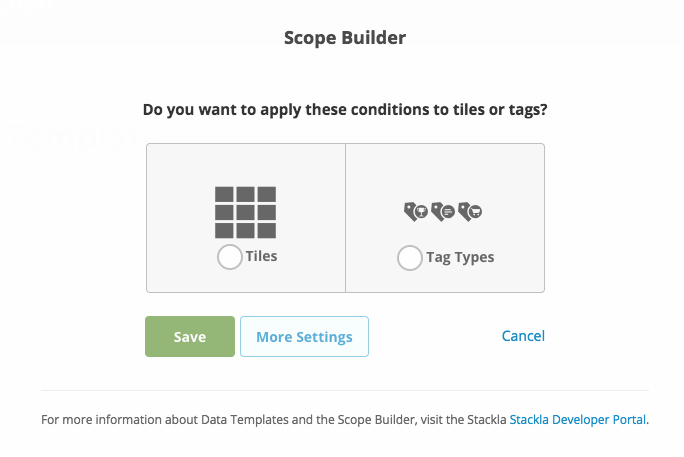The image size is (684, 457).
Task: Open More Settings
Action: pos(304,337)
